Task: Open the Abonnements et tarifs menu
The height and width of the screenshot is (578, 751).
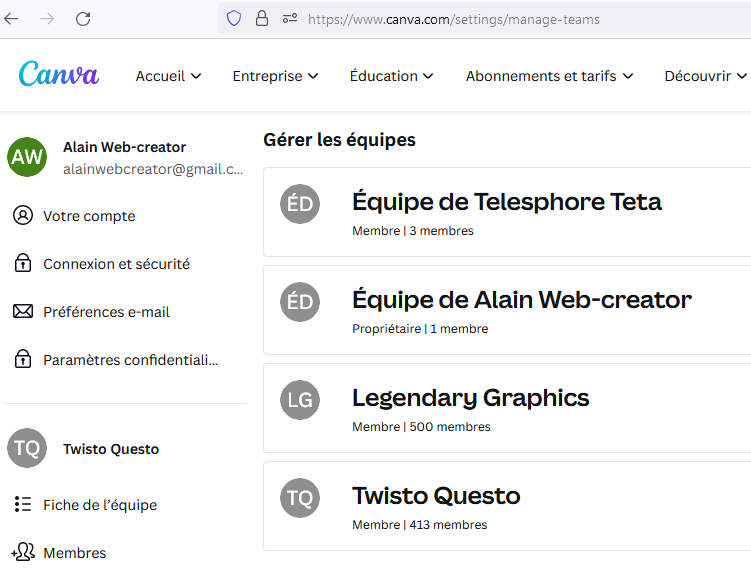Action: tap(549, 76)
